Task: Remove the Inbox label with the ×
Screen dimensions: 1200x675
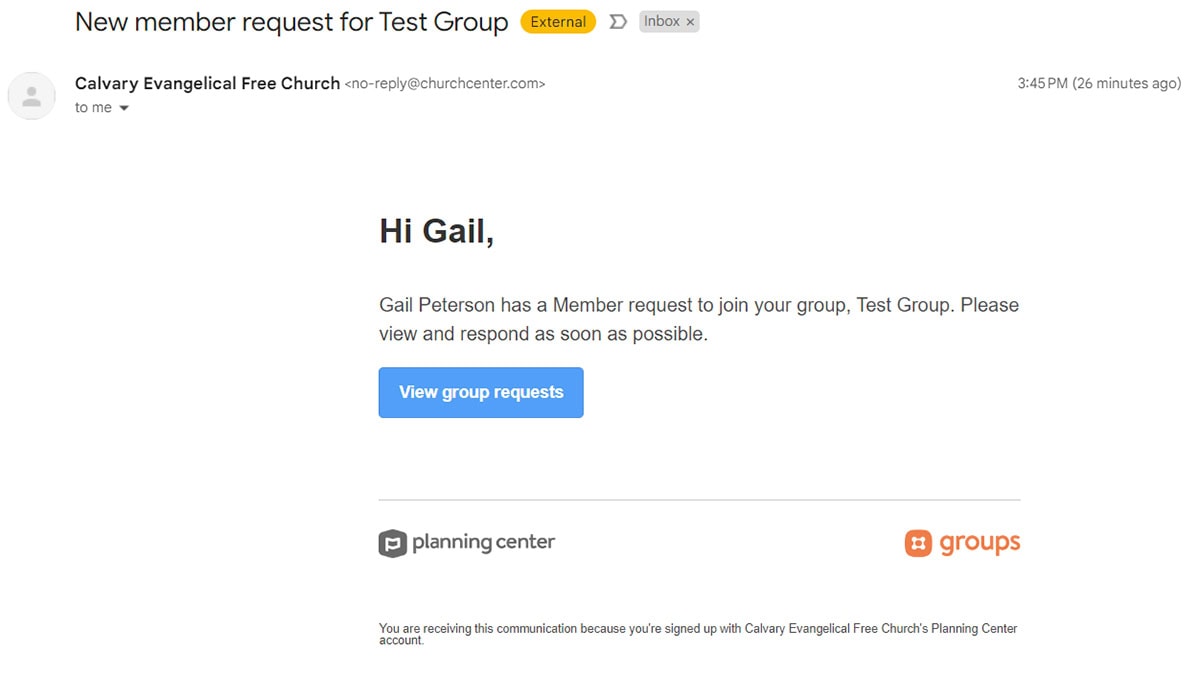Action: [x=690, y=22]
